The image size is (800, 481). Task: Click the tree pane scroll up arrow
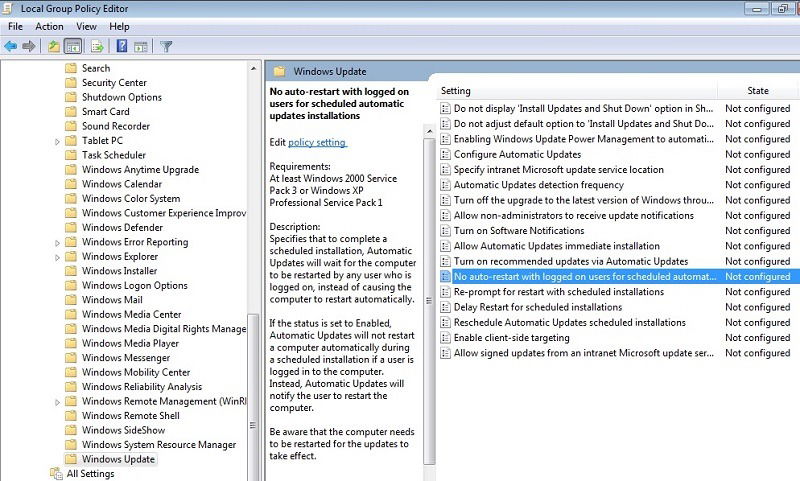coord(254,68)
